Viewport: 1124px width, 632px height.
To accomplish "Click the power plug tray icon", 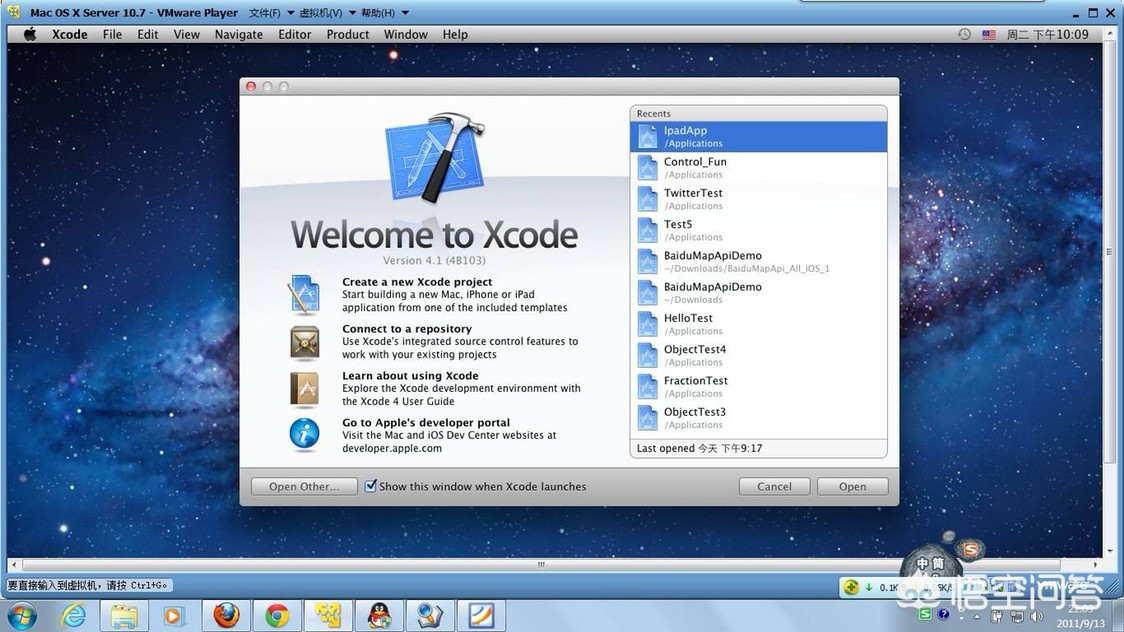I will pos(996,616).
